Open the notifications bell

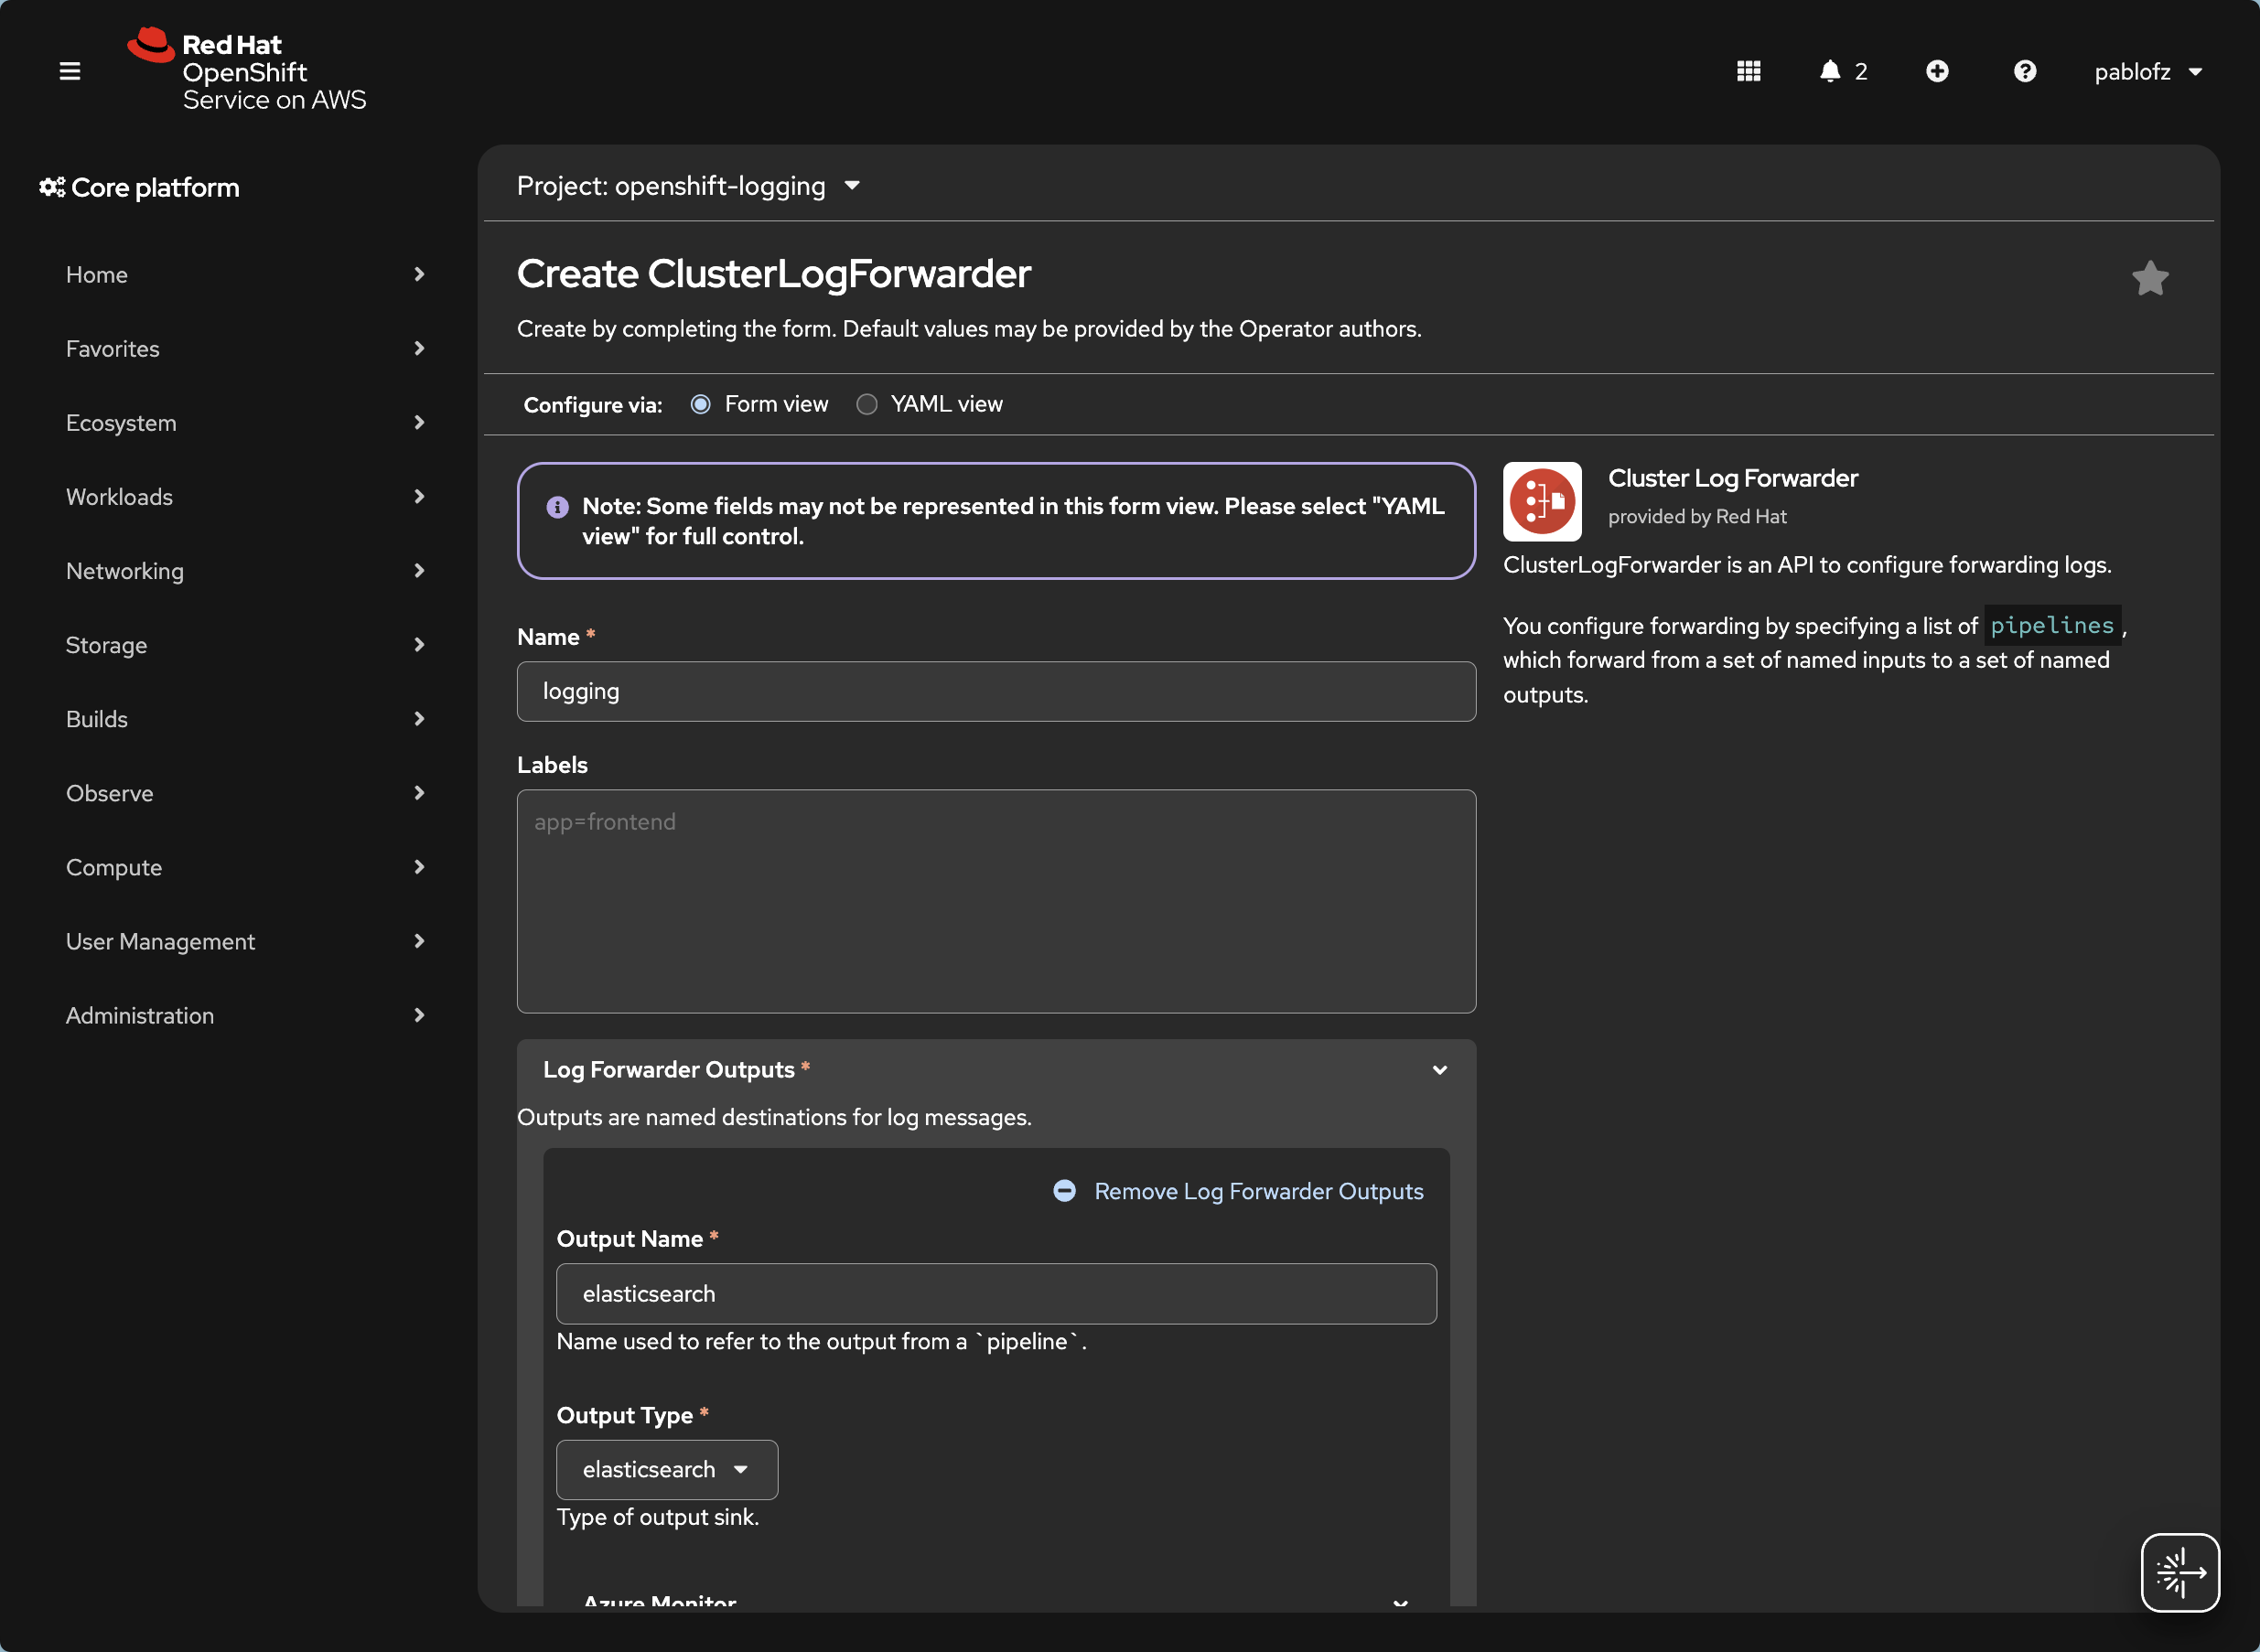click(1842, 71)
